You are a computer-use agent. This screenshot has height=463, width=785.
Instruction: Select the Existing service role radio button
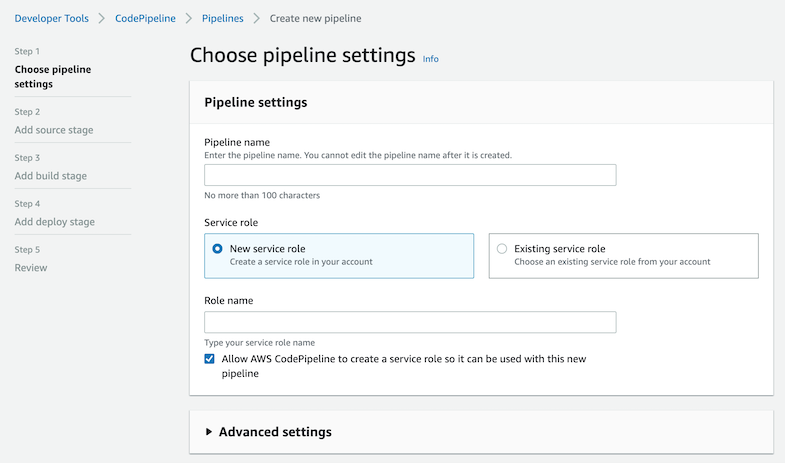click(x=502, y=249)
